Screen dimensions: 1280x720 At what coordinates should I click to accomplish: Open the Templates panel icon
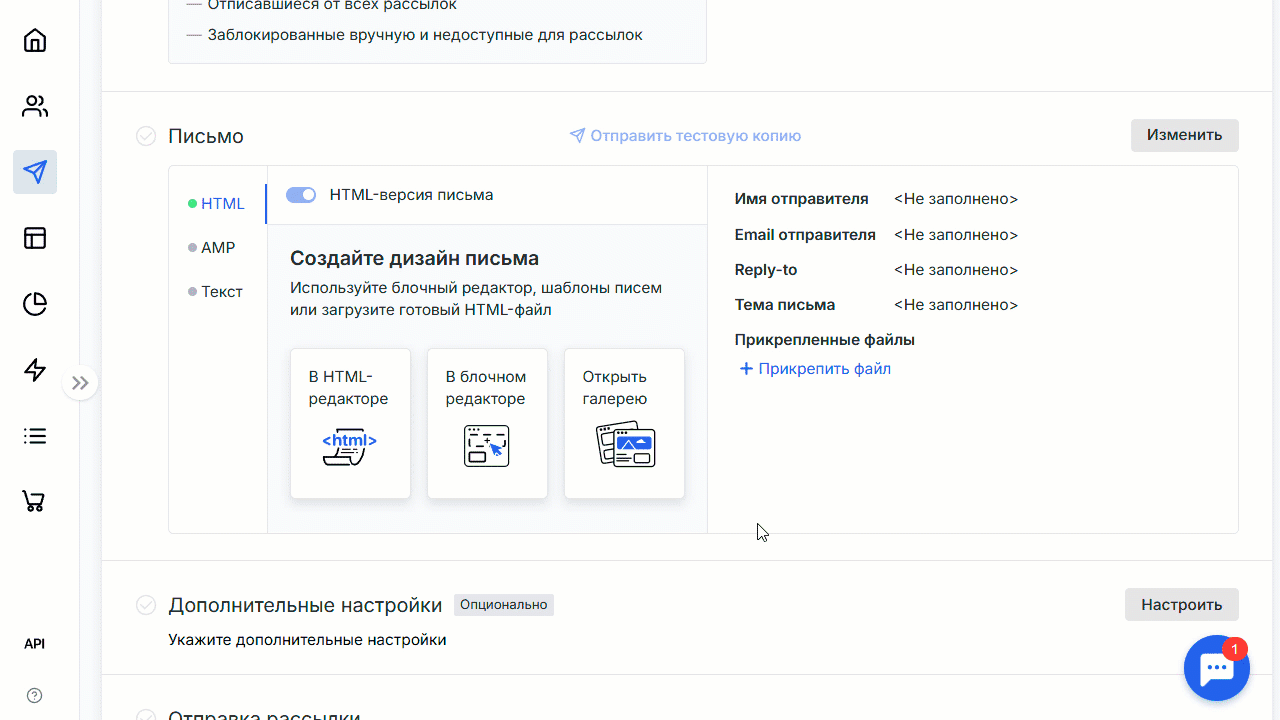[34, 238]
